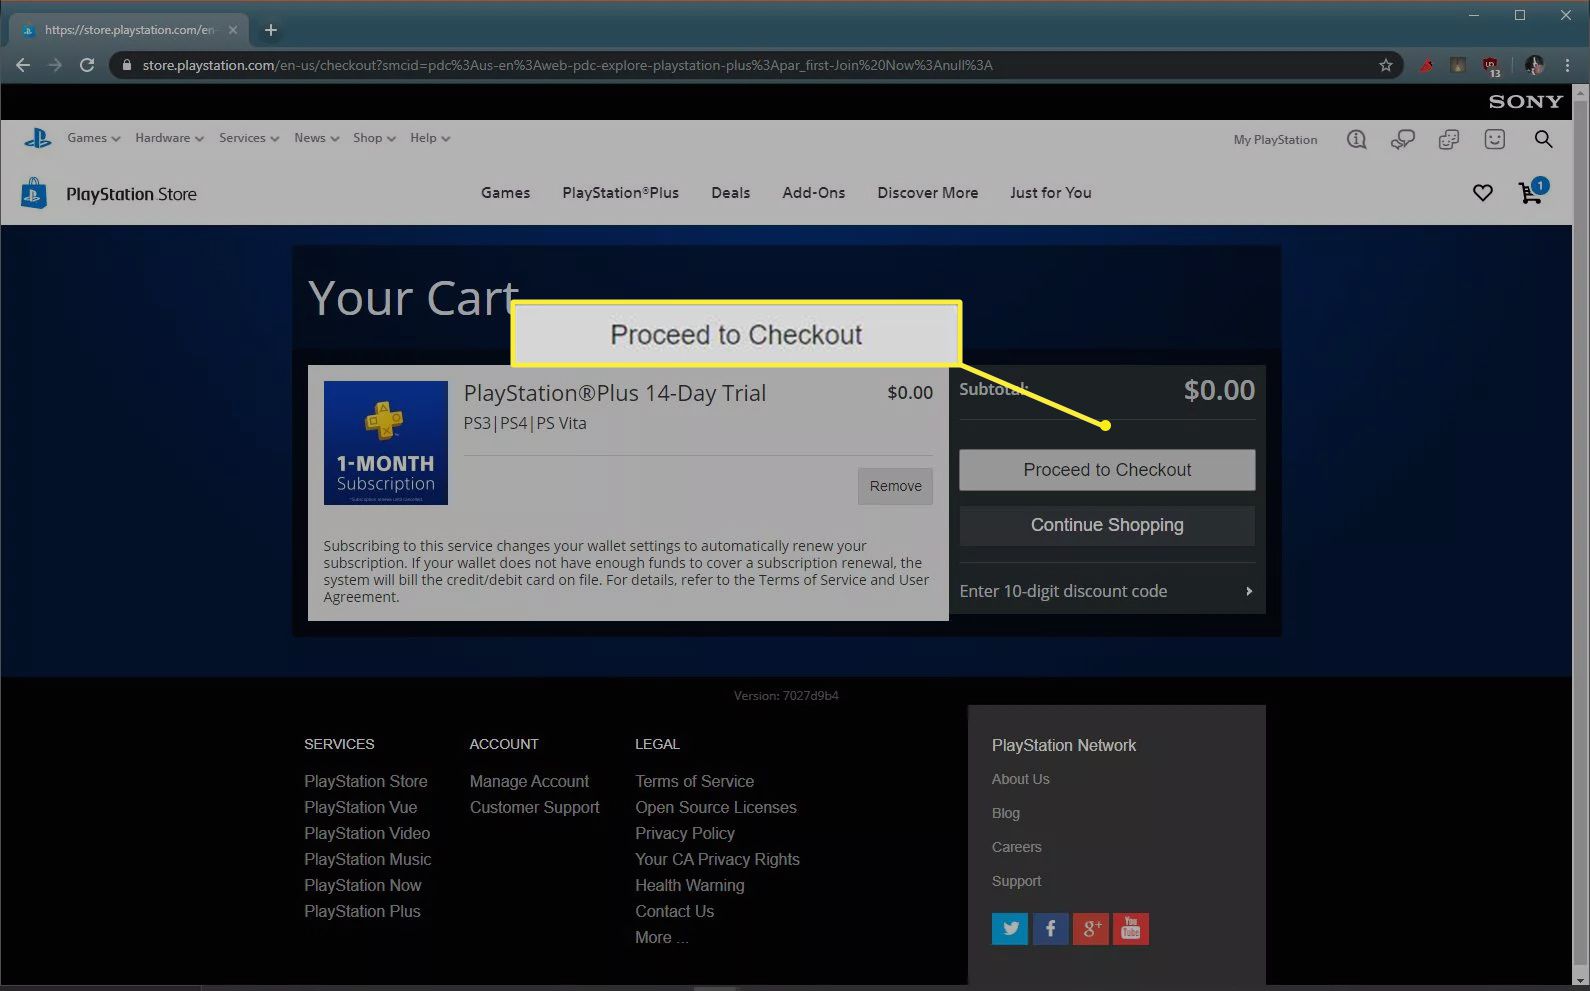
Task: Open About Us under PlayStation Network
Action: [x=1020, y=779]
